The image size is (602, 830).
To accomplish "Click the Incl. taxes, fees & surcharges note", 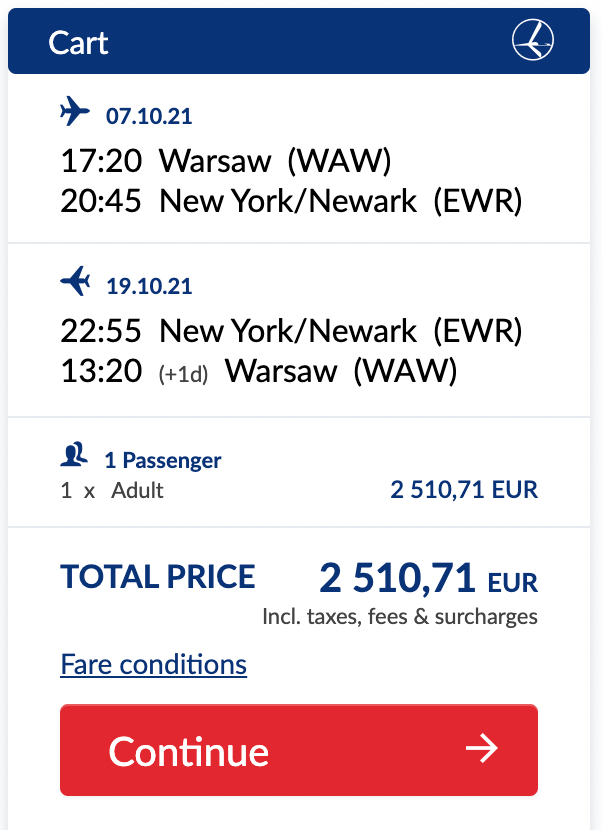I will pyautogui.click(x=400, y=617).
